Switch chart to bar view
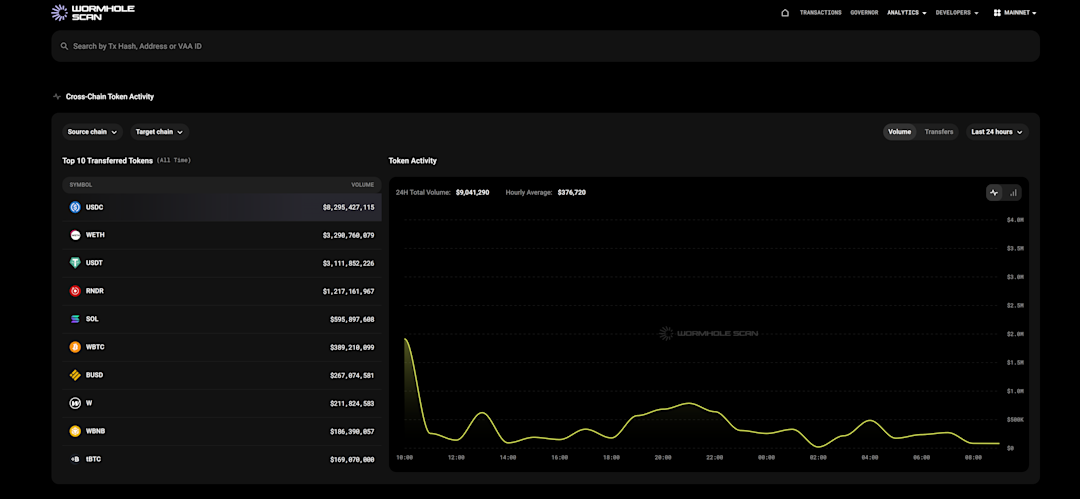1080x499 pixels. (x=1012, y=193)
